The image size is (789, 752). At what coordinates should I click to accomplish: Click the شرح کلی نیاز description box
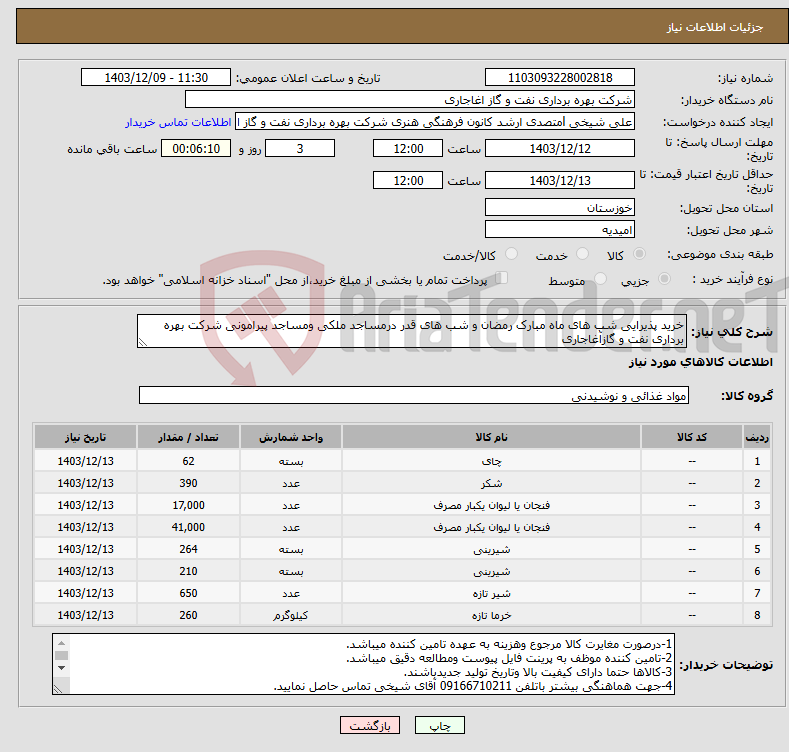click(412, 331)
